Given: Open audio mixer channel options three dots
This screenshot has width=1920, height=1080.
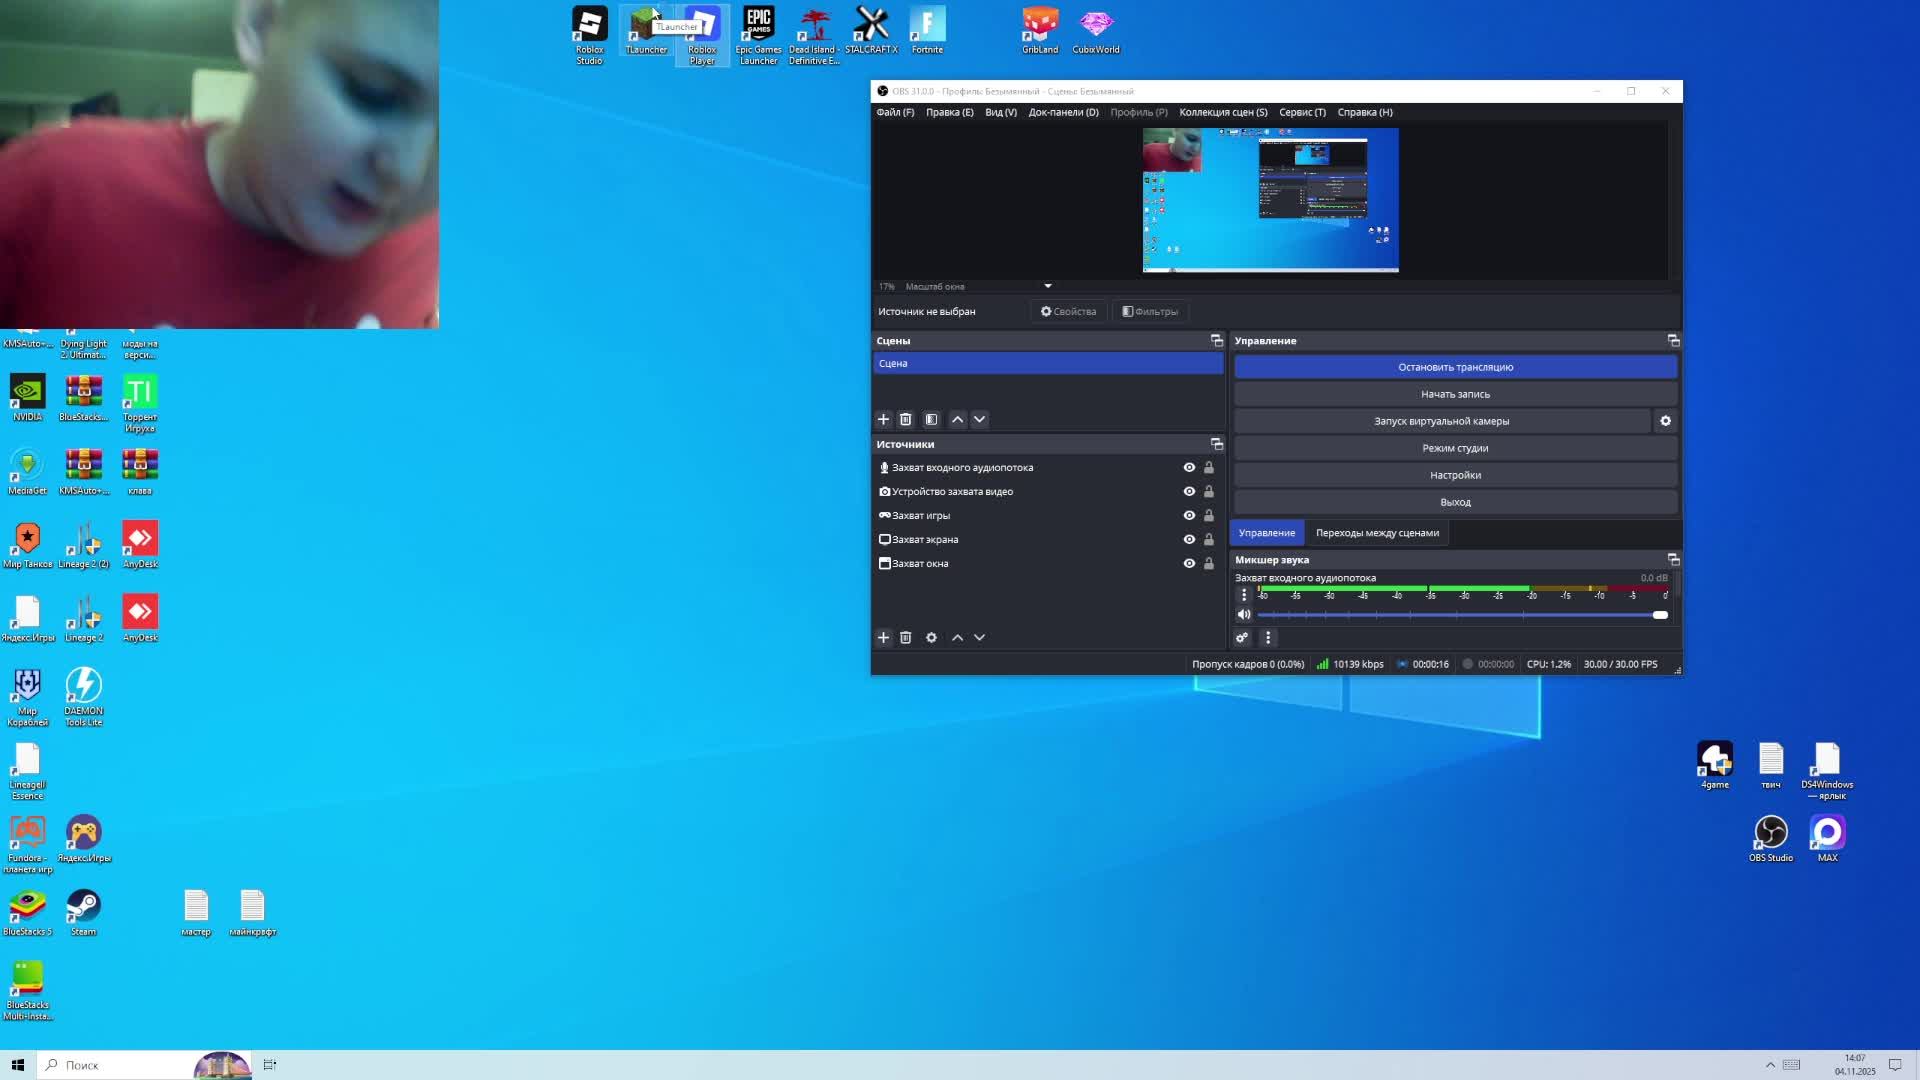Looking at the screenshot, I should (x=1244, y=595).
